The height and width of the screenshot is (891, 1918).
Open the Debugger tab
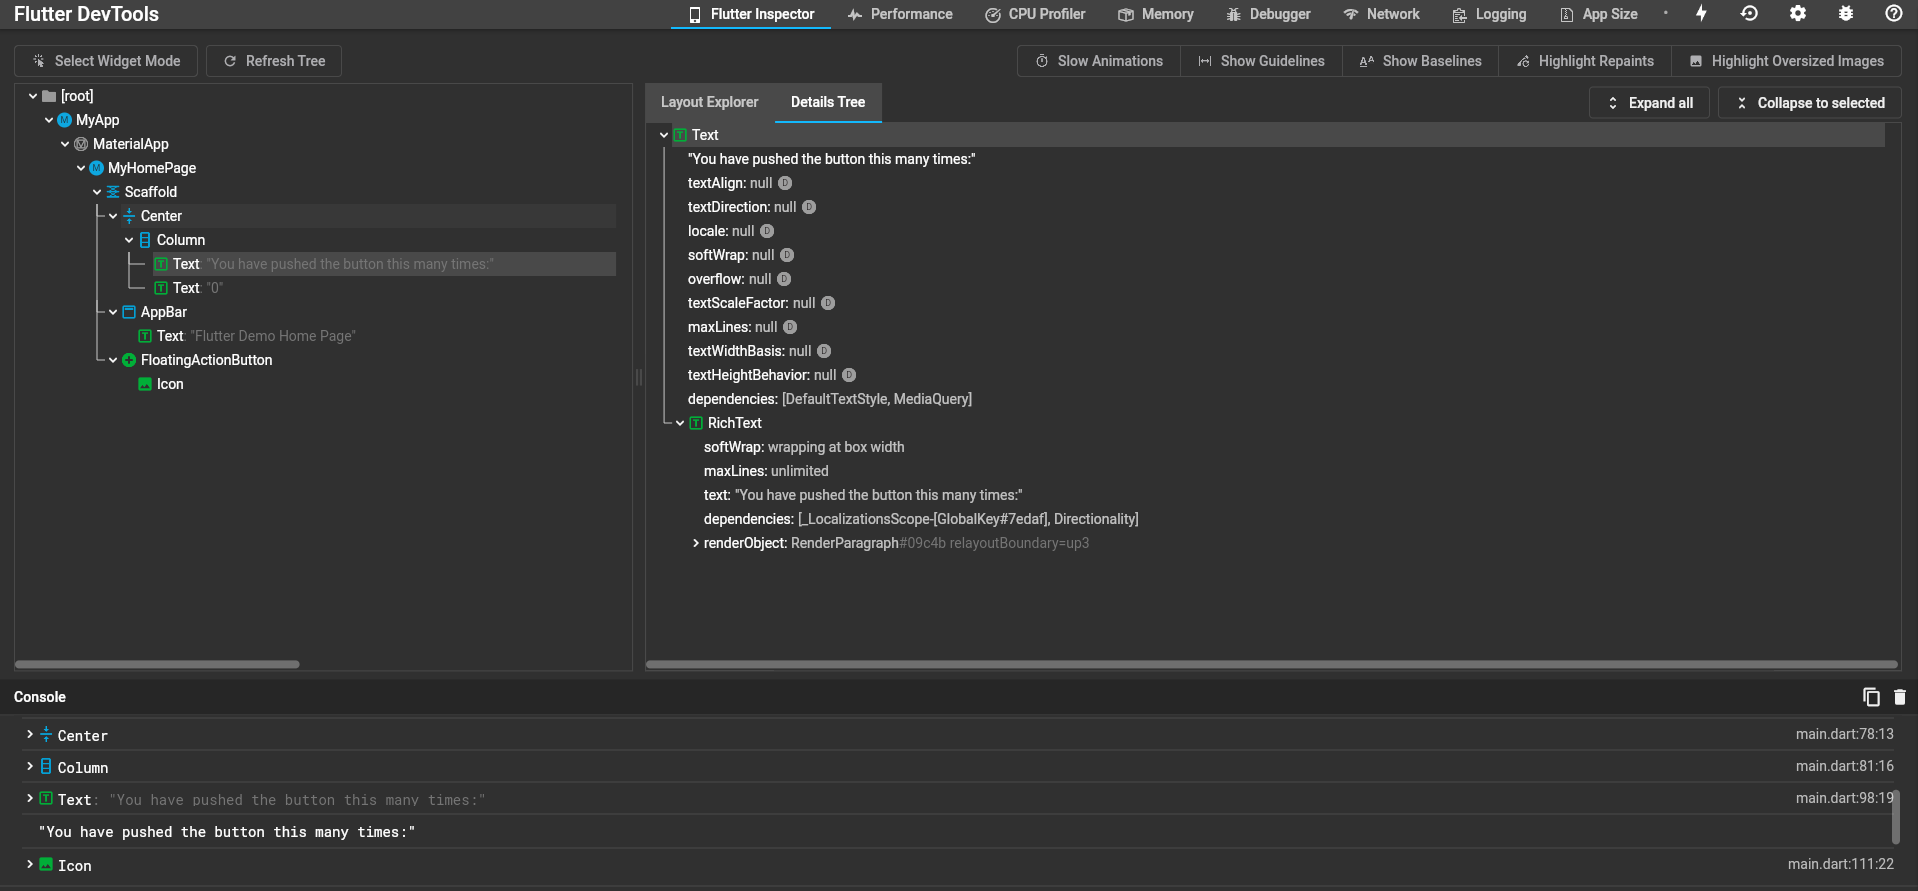point(1268,14)
